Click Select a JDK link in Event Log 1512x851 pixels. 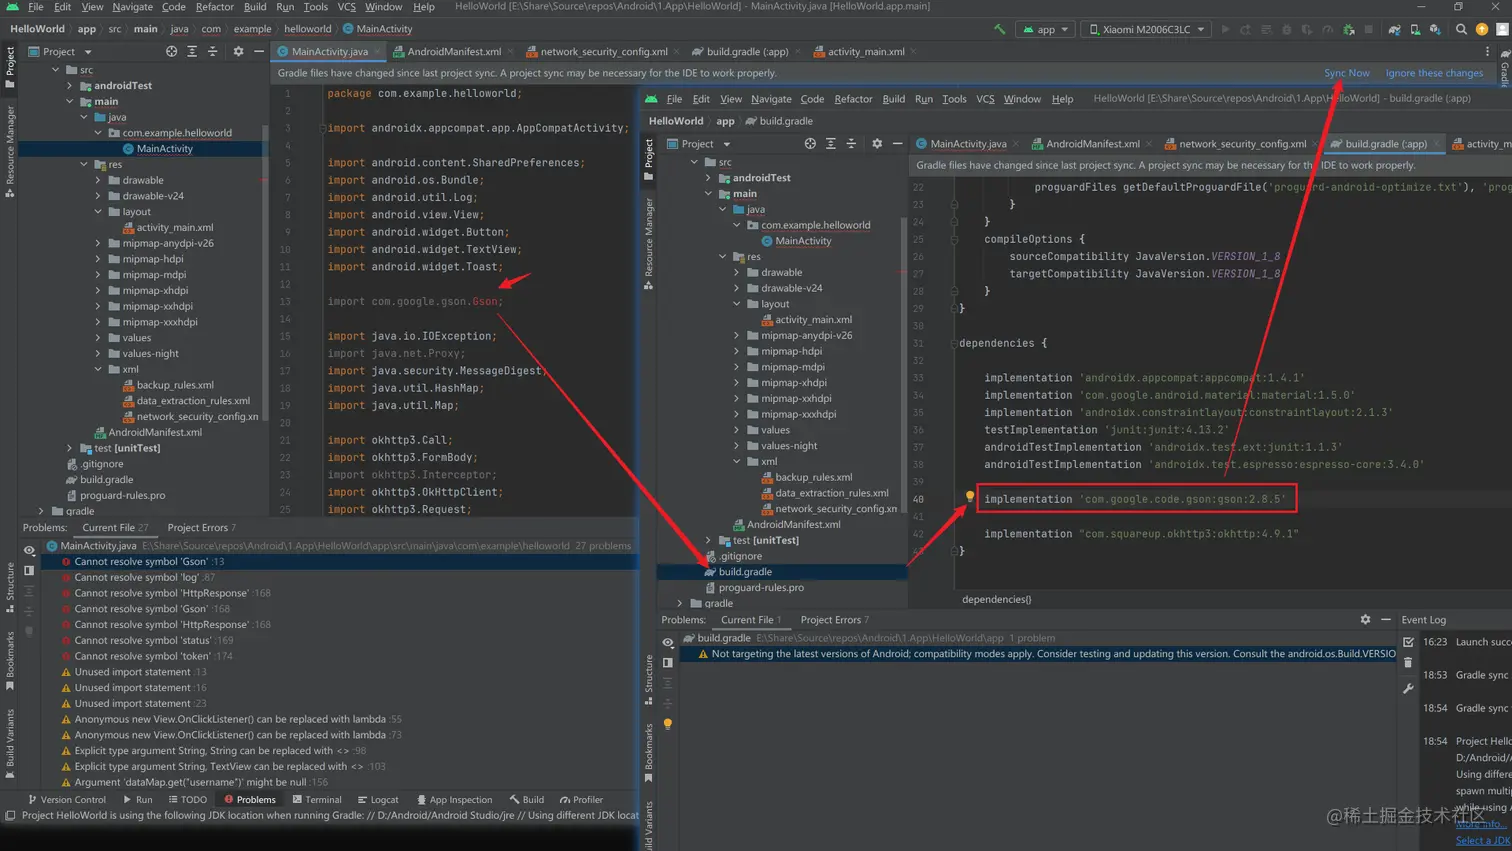click(x=1483, y=840)
